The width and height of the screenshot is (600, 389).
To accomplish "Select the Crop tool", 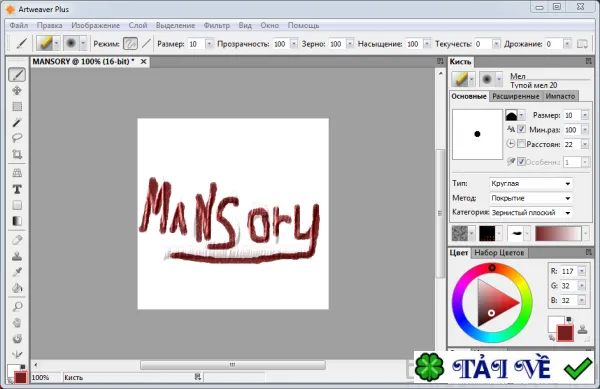I will point(17,154).
